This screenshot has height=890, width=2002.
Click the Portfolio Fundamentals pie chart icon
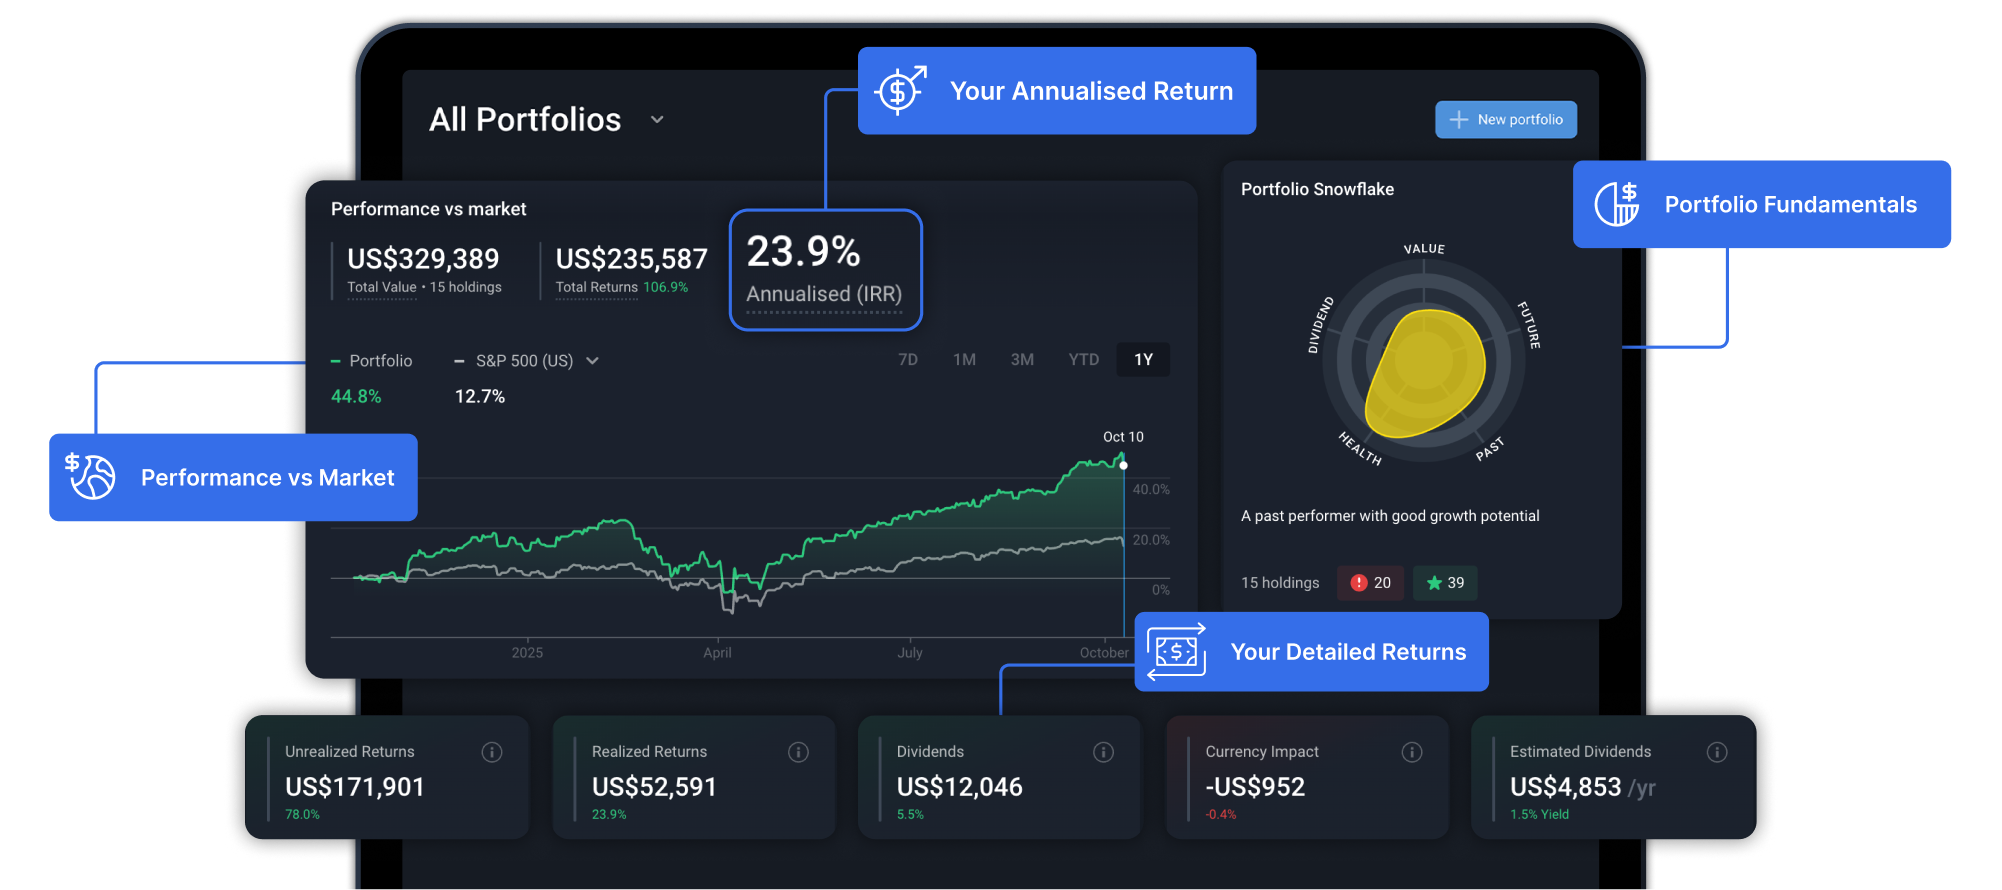pos(1616,204)
